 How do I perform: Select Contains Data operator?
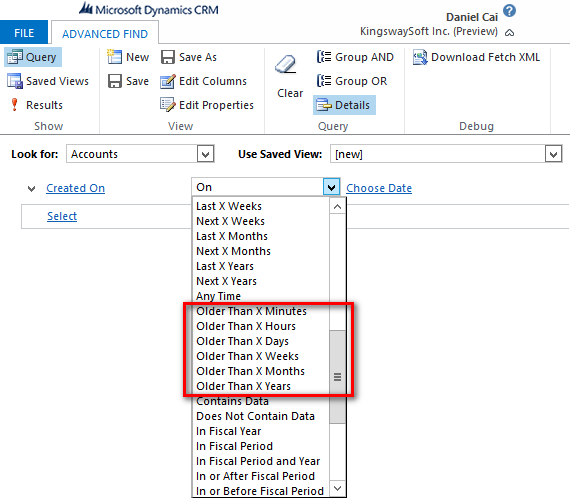261,401
